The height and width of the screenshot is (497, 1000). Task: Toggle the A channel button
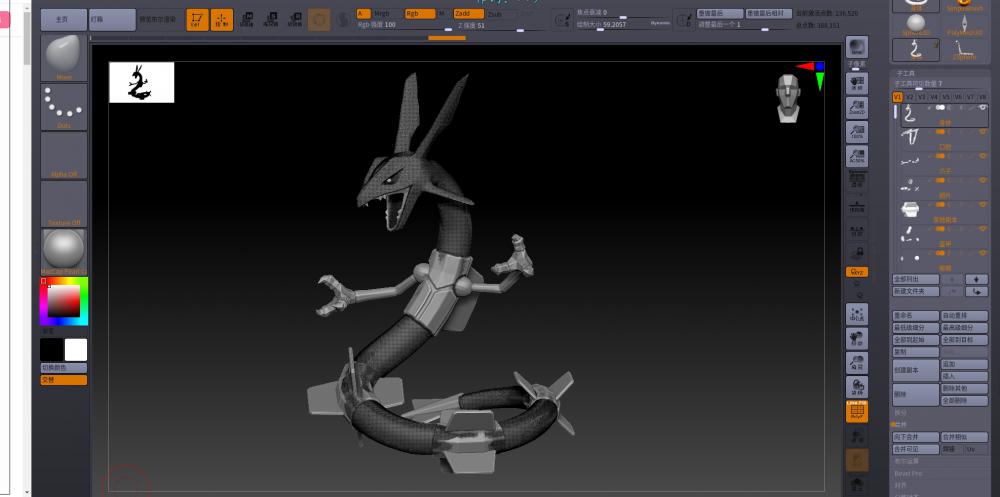[364, 13]
